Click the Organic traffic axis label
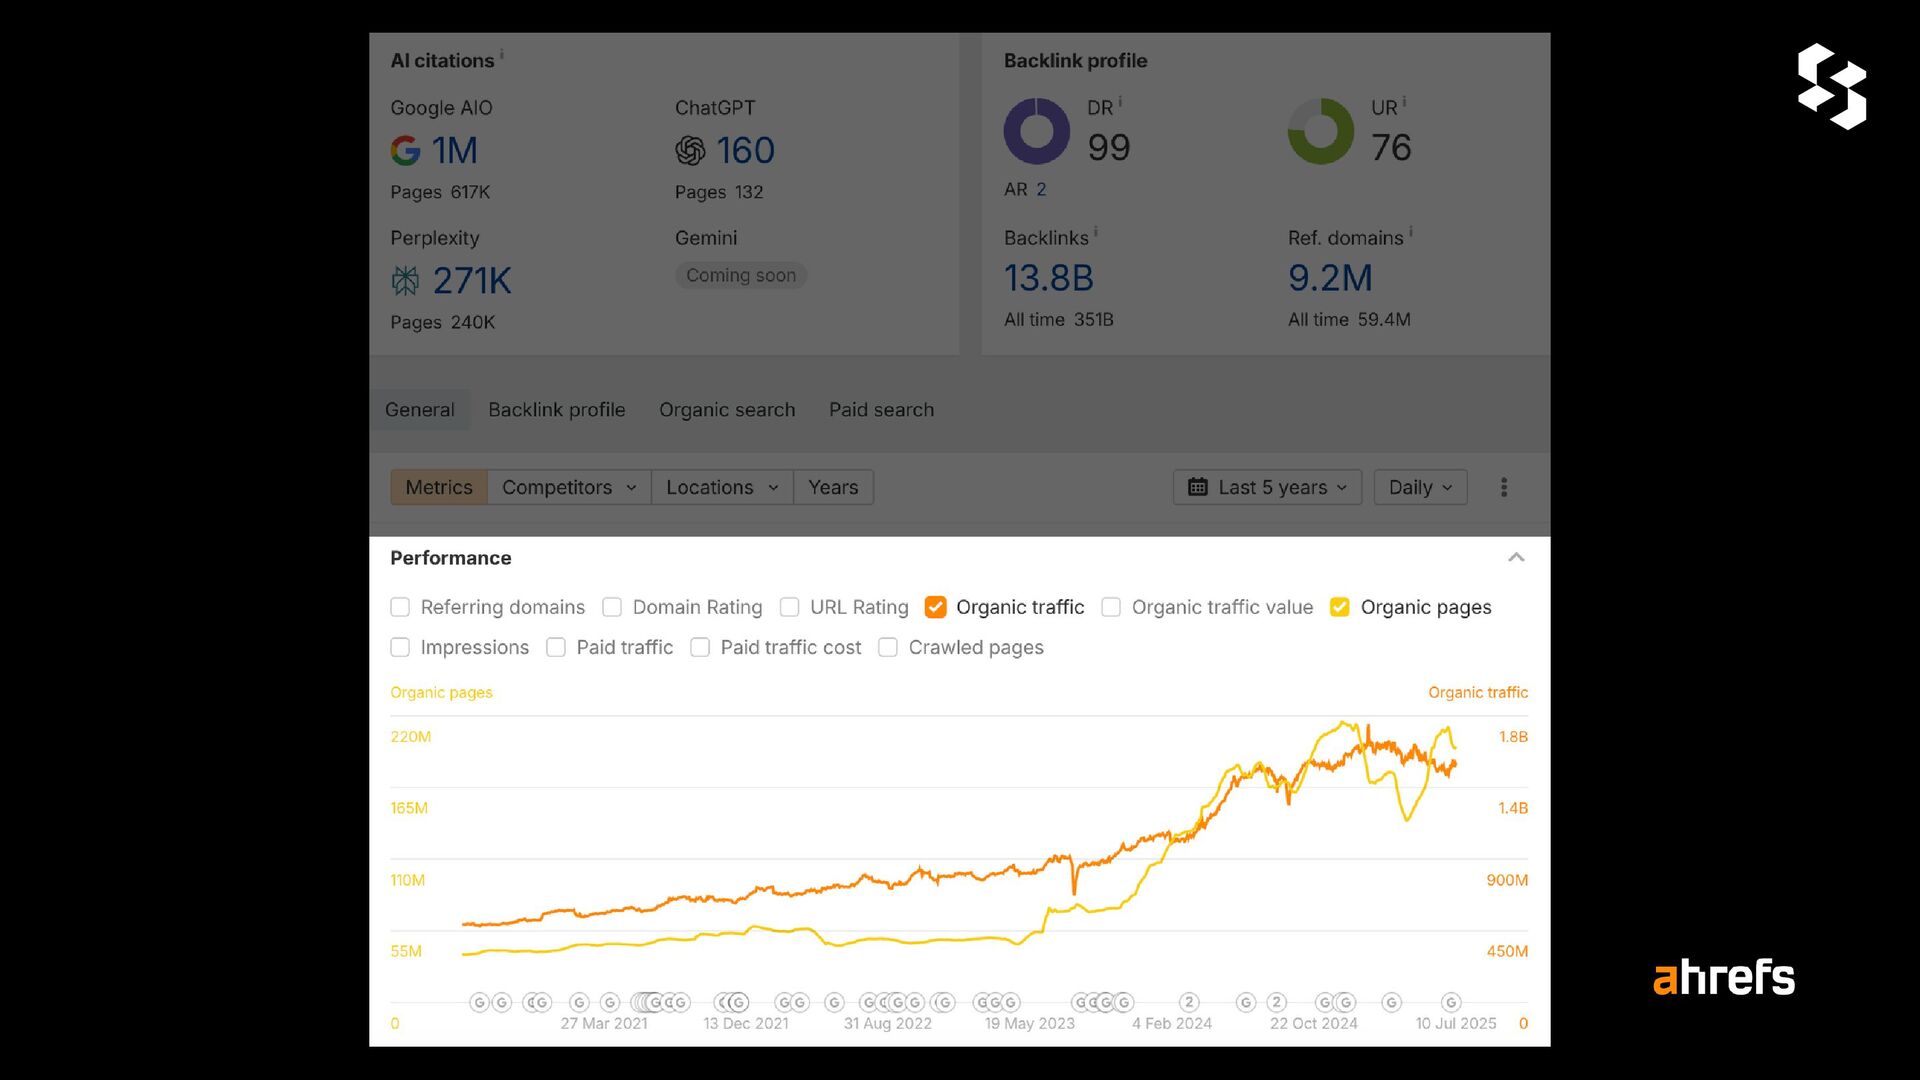Viewport: 1920px width, 1080px height. [1478, 692]
